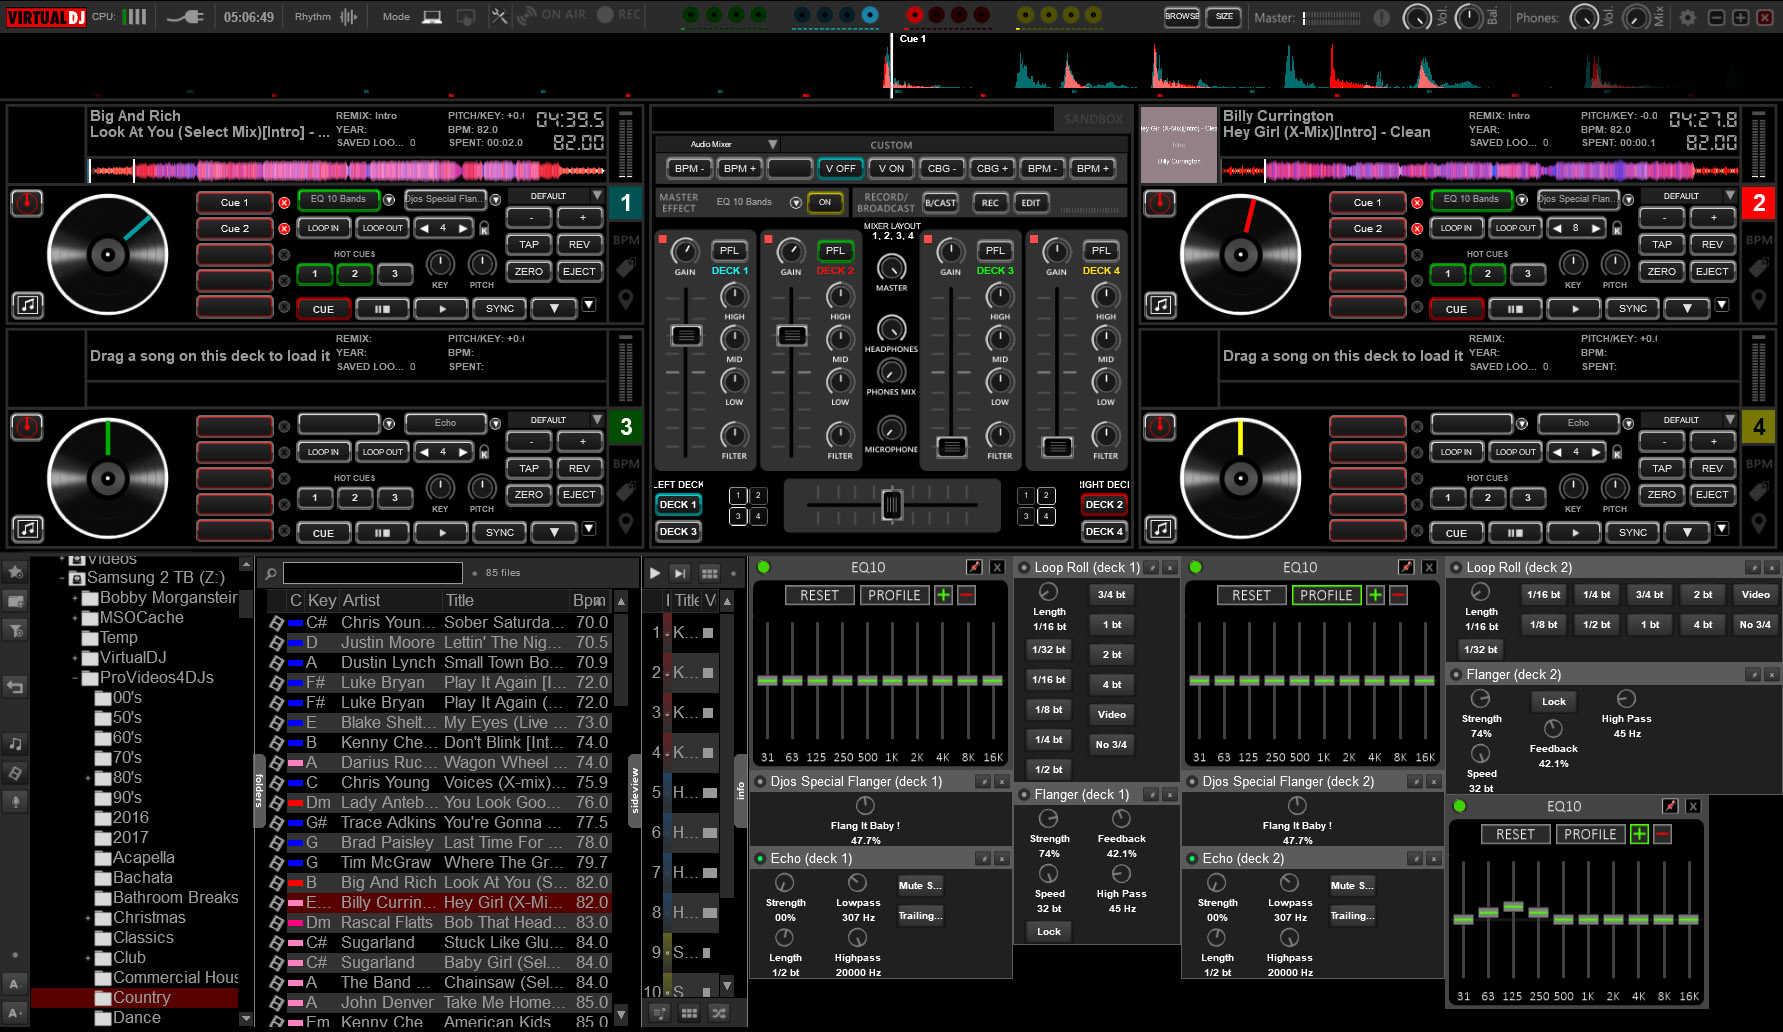The width and height of the screenshot is (1783, 1032).
Task: Open the settings gear icon in top bar
Action: pyautogui.click(x=1688, y=17)
